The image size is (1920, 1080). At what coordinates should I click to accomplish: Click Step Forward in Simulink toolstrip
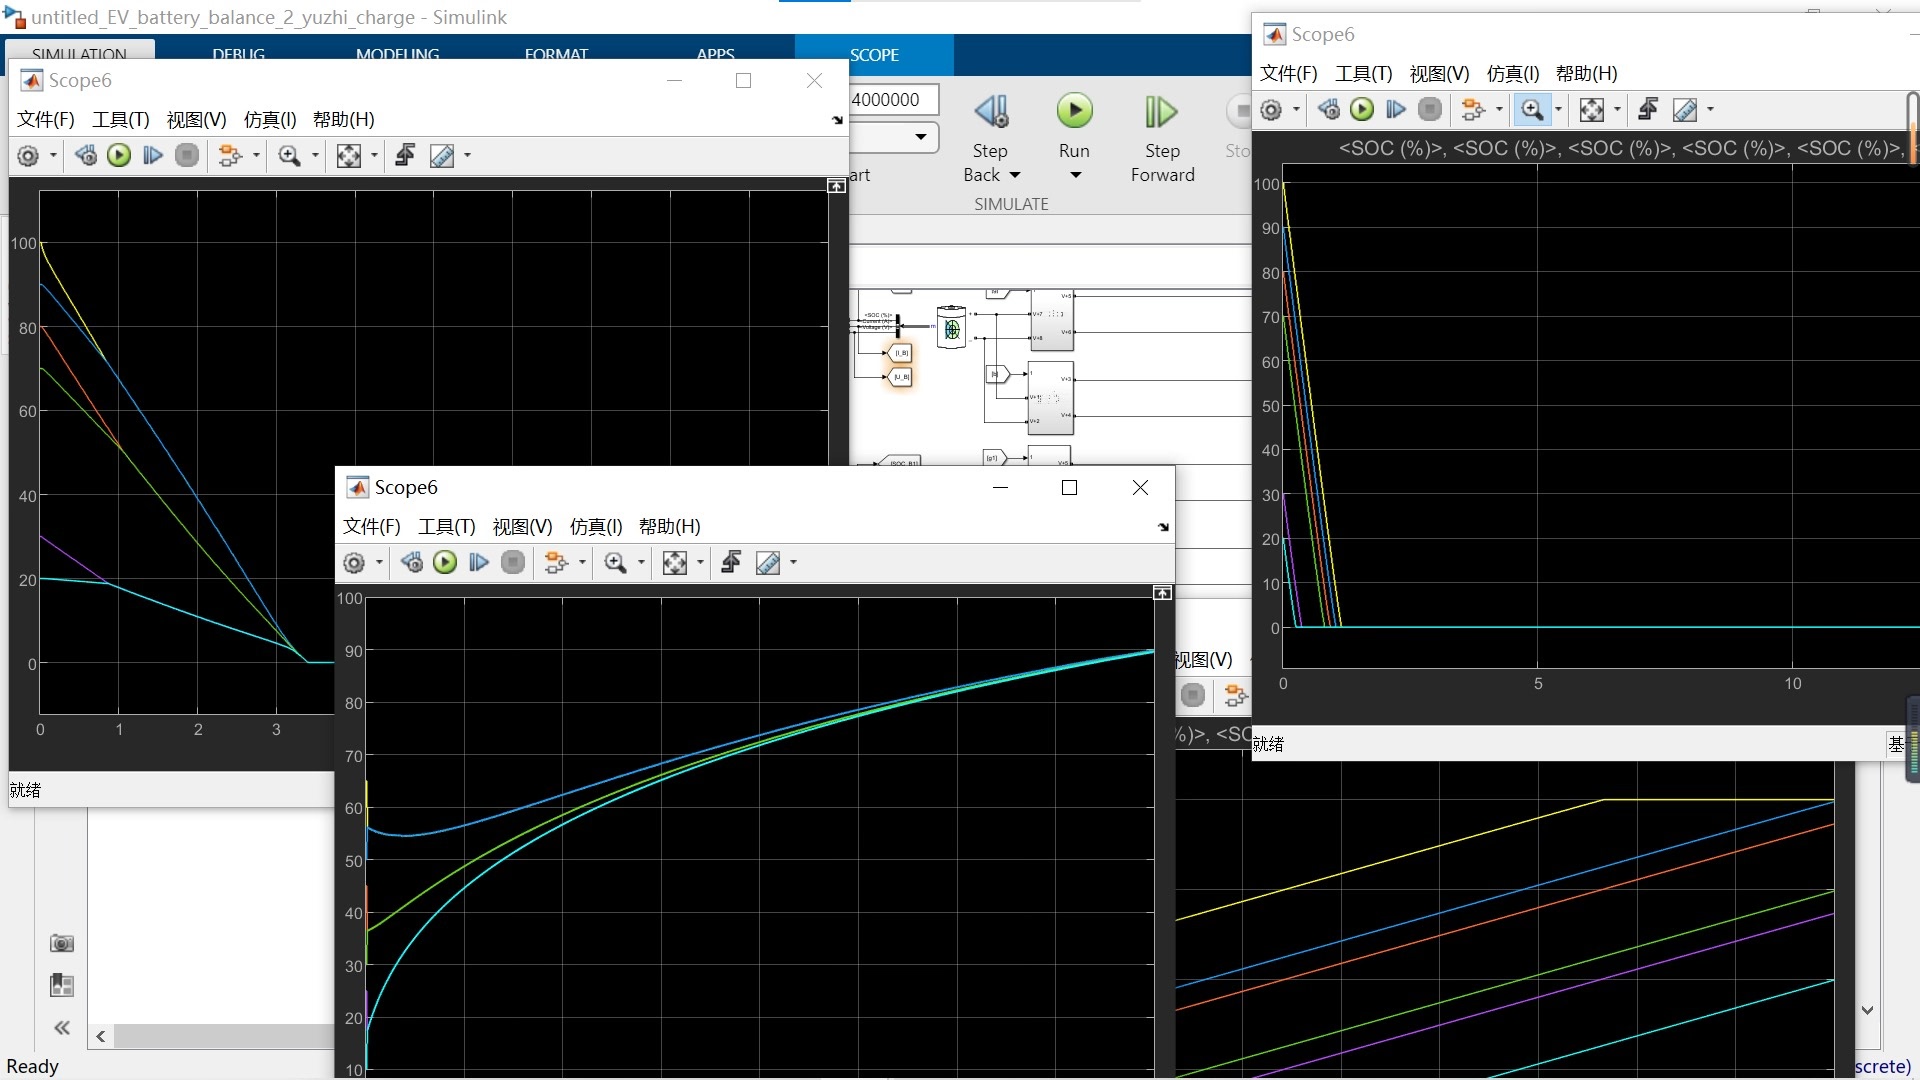coord(1161,113)
